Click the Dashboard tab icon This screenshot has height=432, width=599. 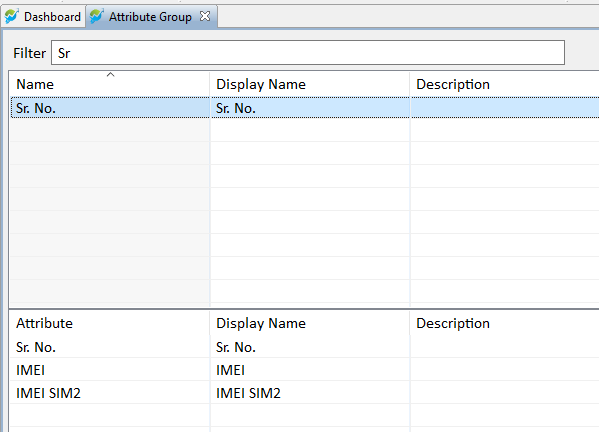tap(11, 16)
